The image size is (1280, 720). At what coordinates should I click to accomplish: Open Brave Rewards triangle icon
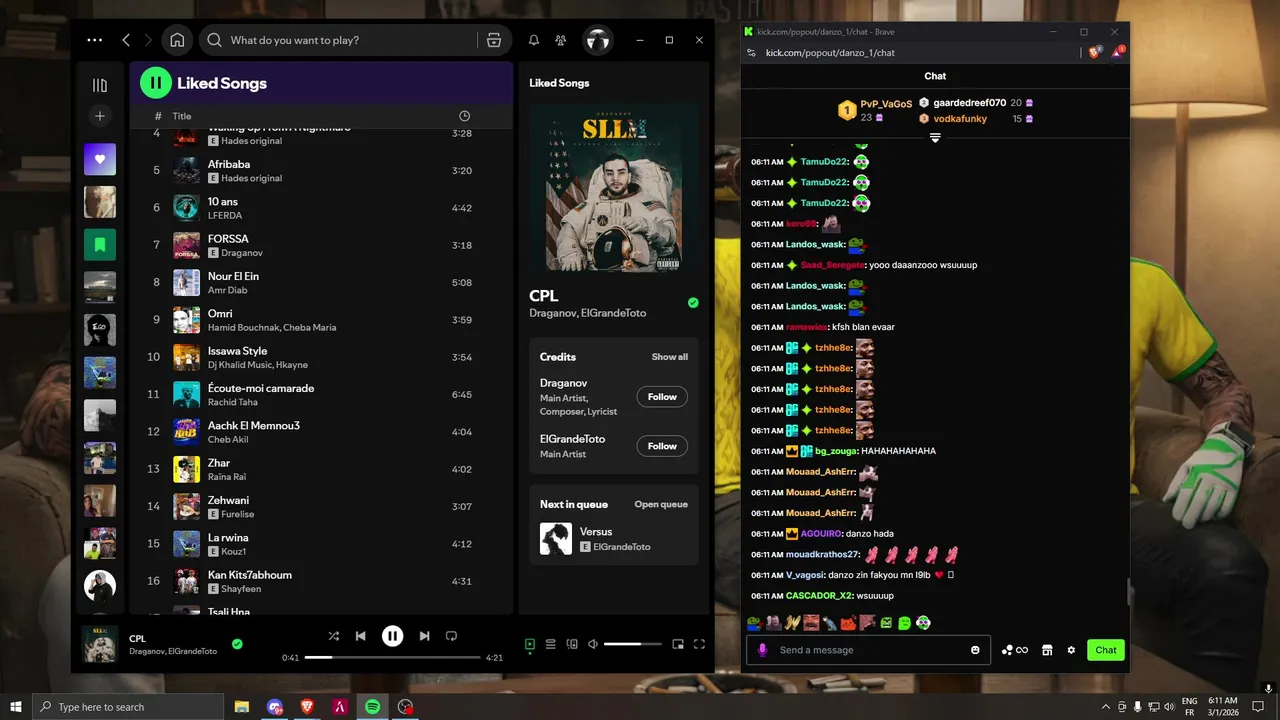1118,52
